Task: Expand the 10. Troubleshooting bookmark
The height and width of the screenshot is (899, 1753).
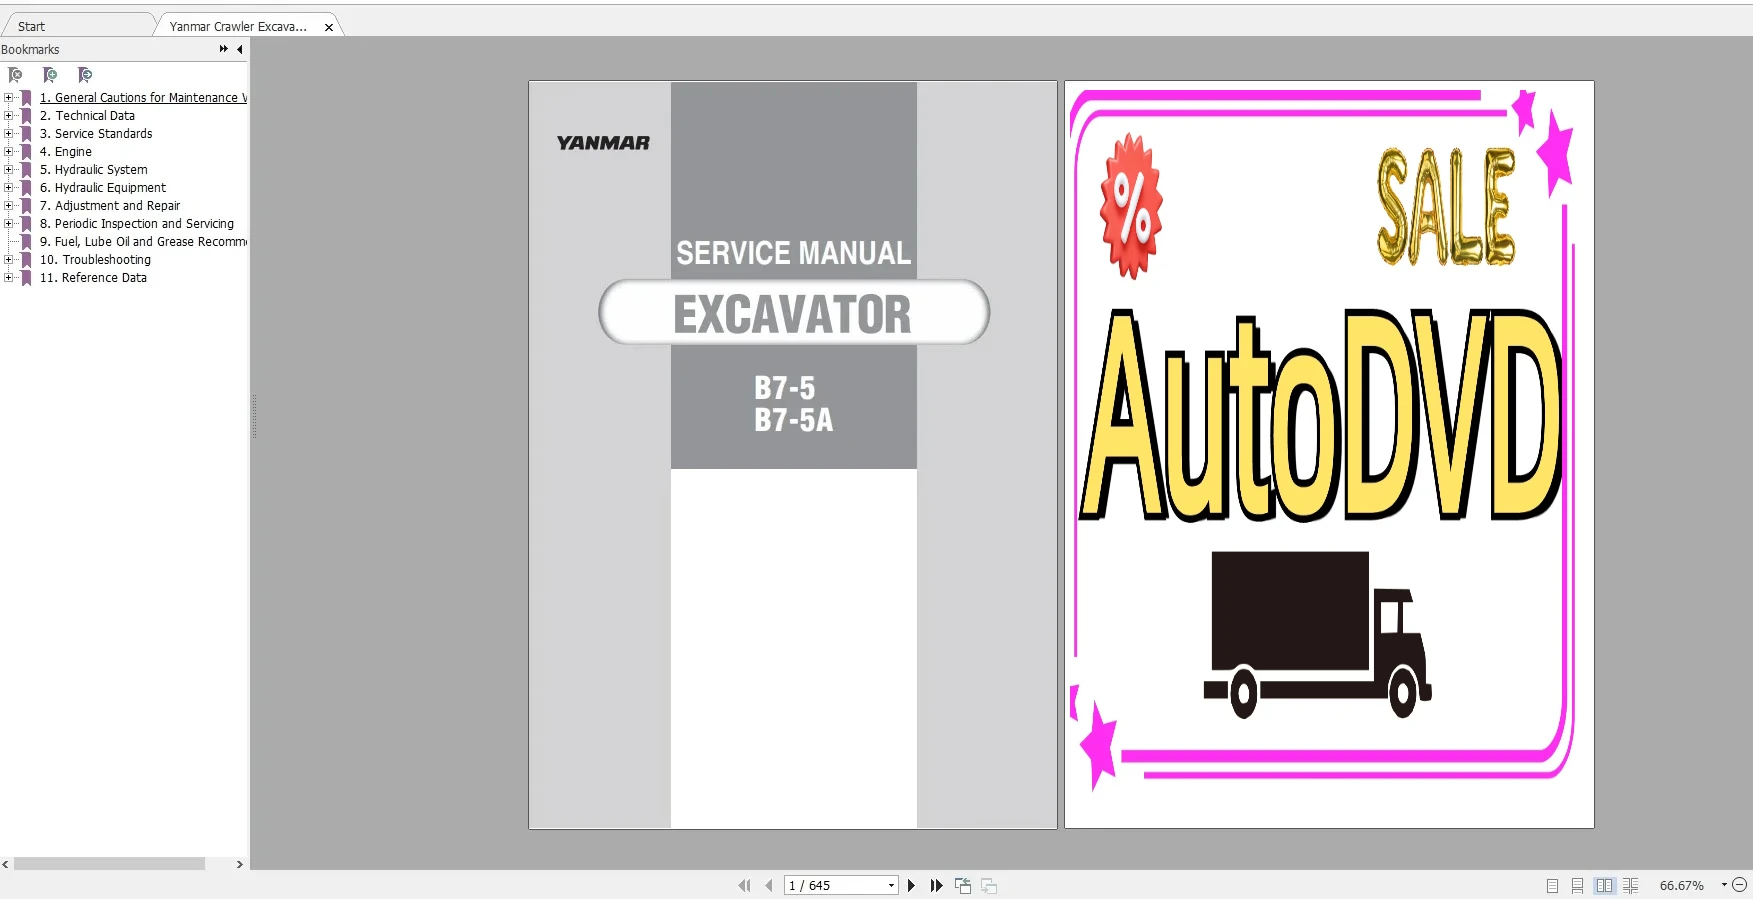Action: [x=9, y=260]
